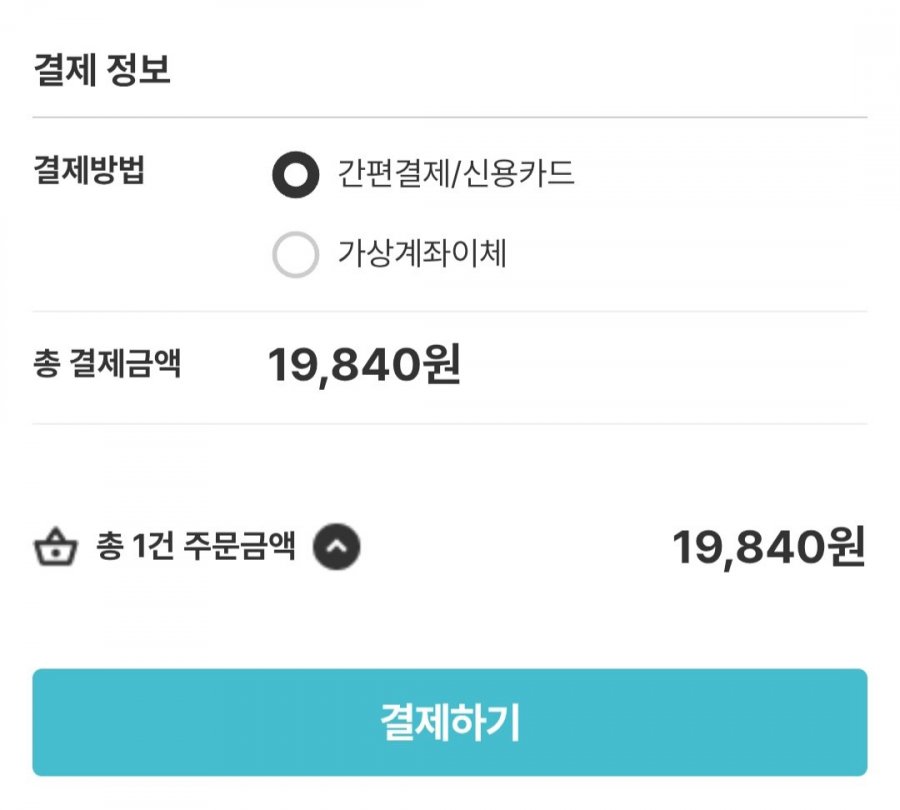
Task: Select the 간편결제/신용카드 radio button
Action: coord(296,175)
